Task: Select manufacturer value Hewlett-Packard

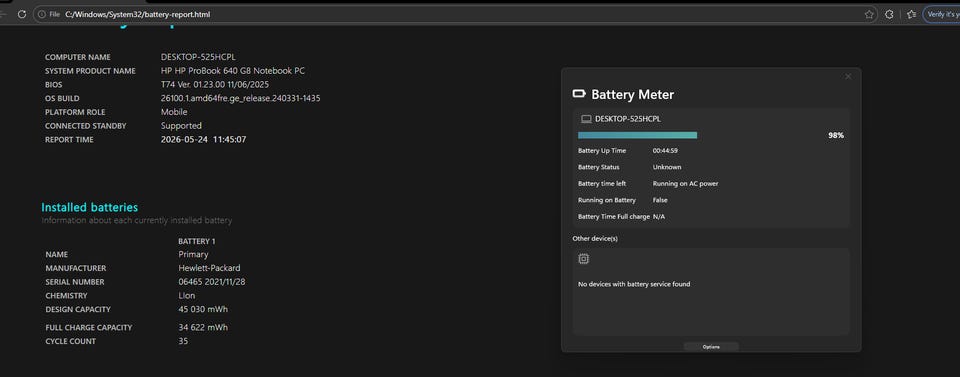Action: 209,268
